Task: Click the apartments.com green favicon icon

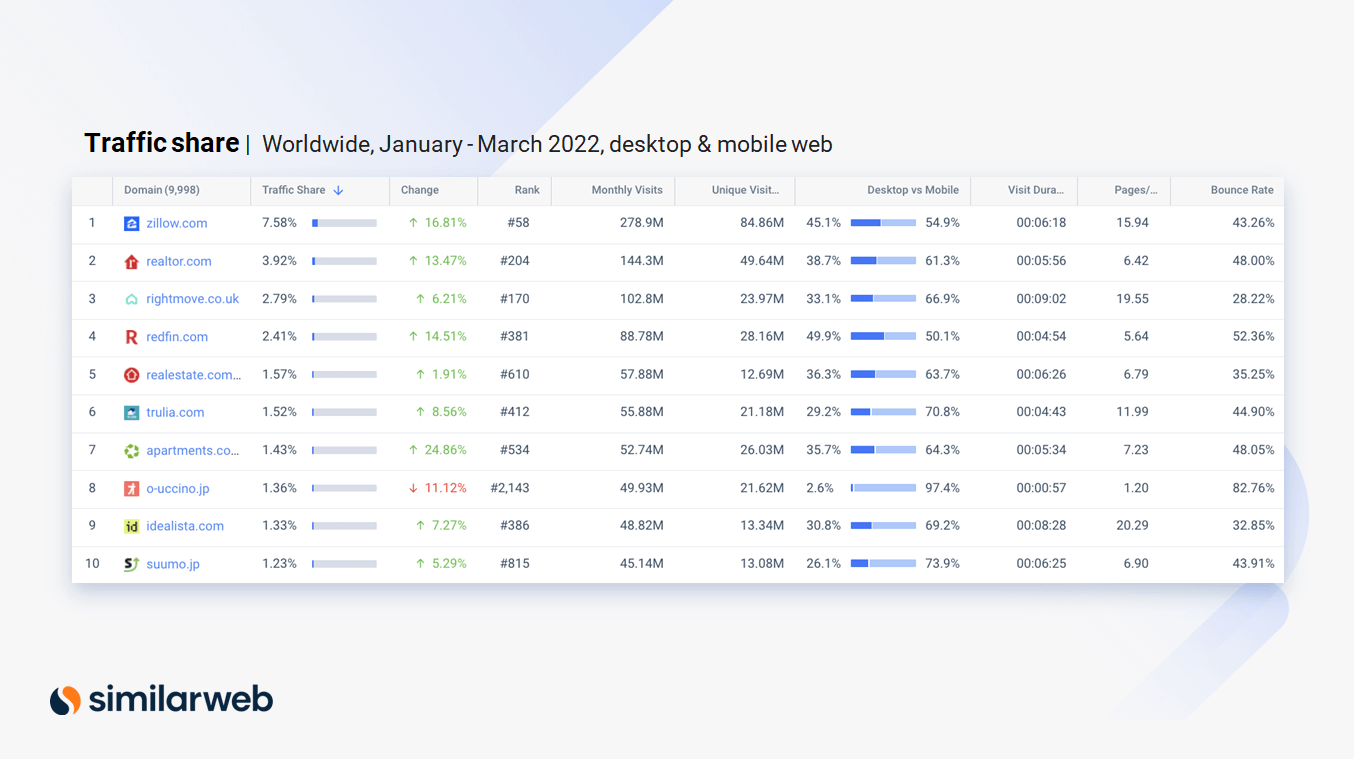Action: 131,451
